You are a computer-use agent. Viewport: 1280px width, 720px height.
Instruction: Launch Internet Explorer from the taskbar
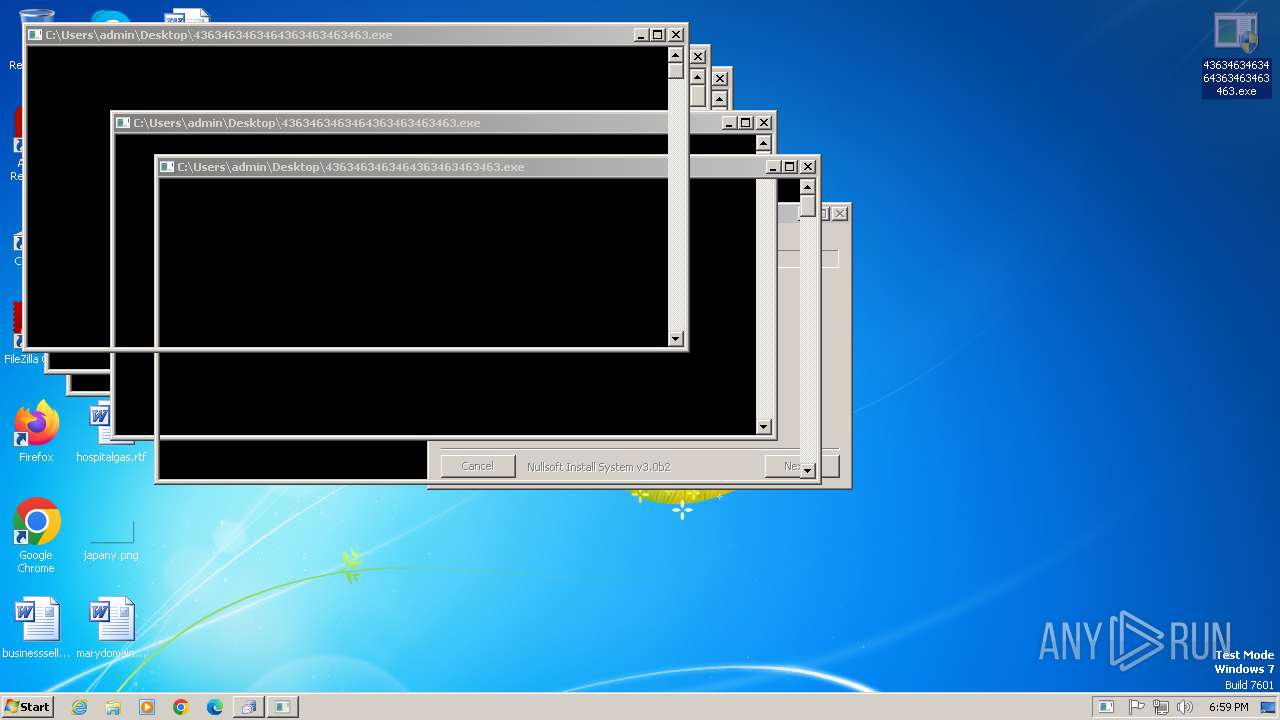(79, 707)
